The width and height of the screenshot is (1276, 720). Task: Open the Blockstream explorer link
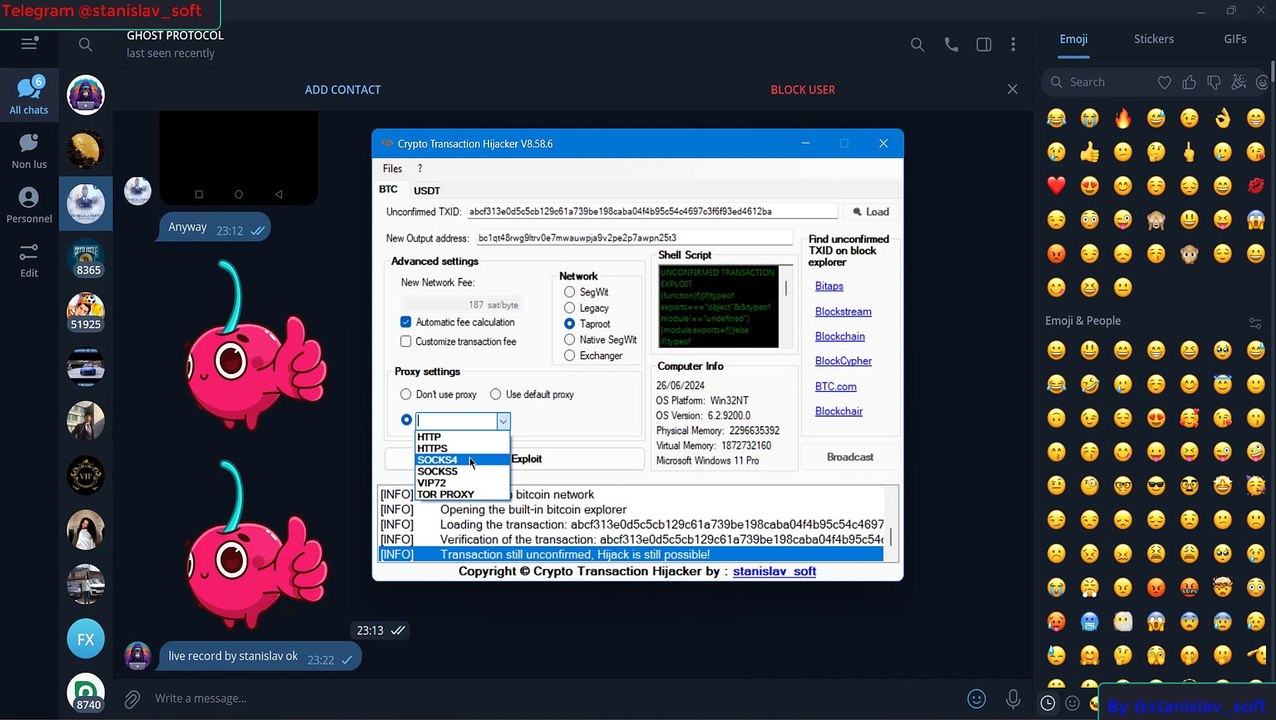coord(843,311)
